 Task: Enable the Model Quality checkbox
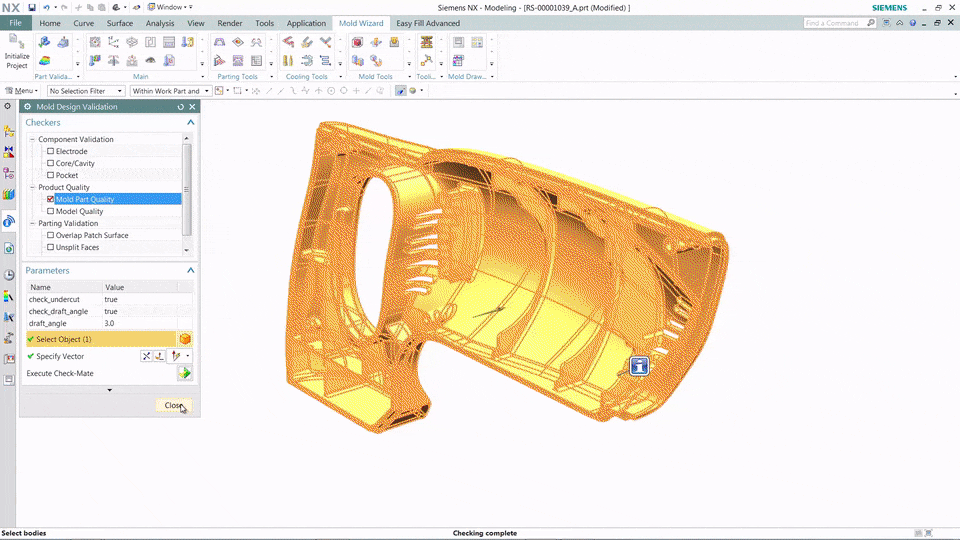[51, 211]
